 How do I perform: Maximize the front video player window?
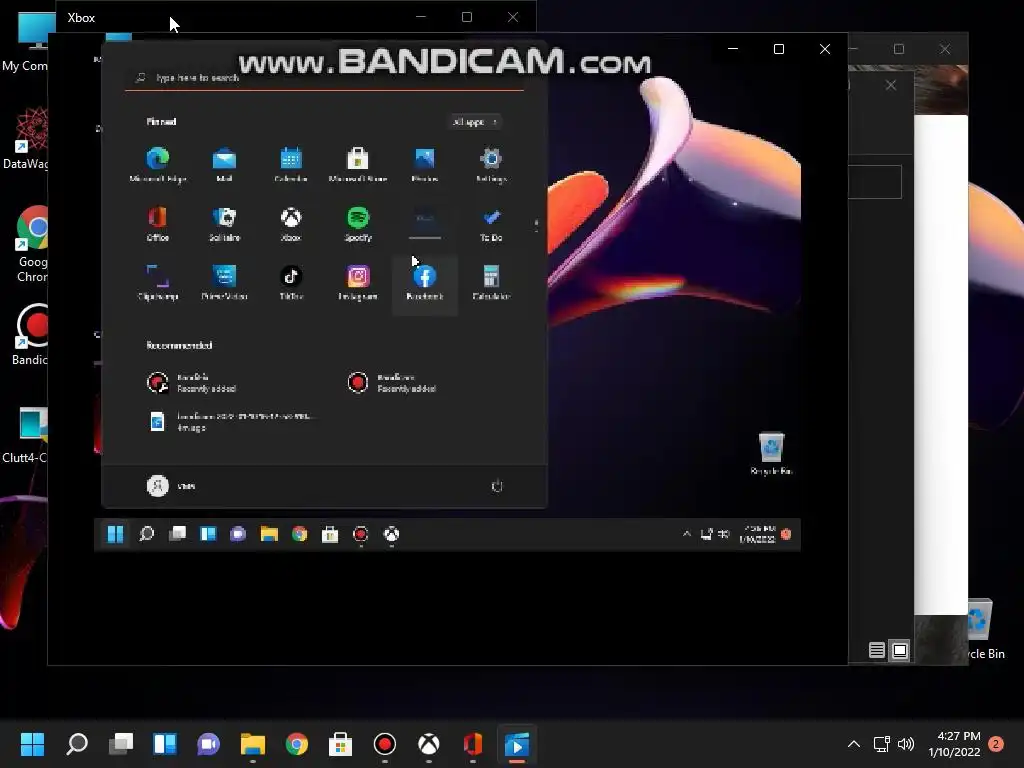[778, 49]
